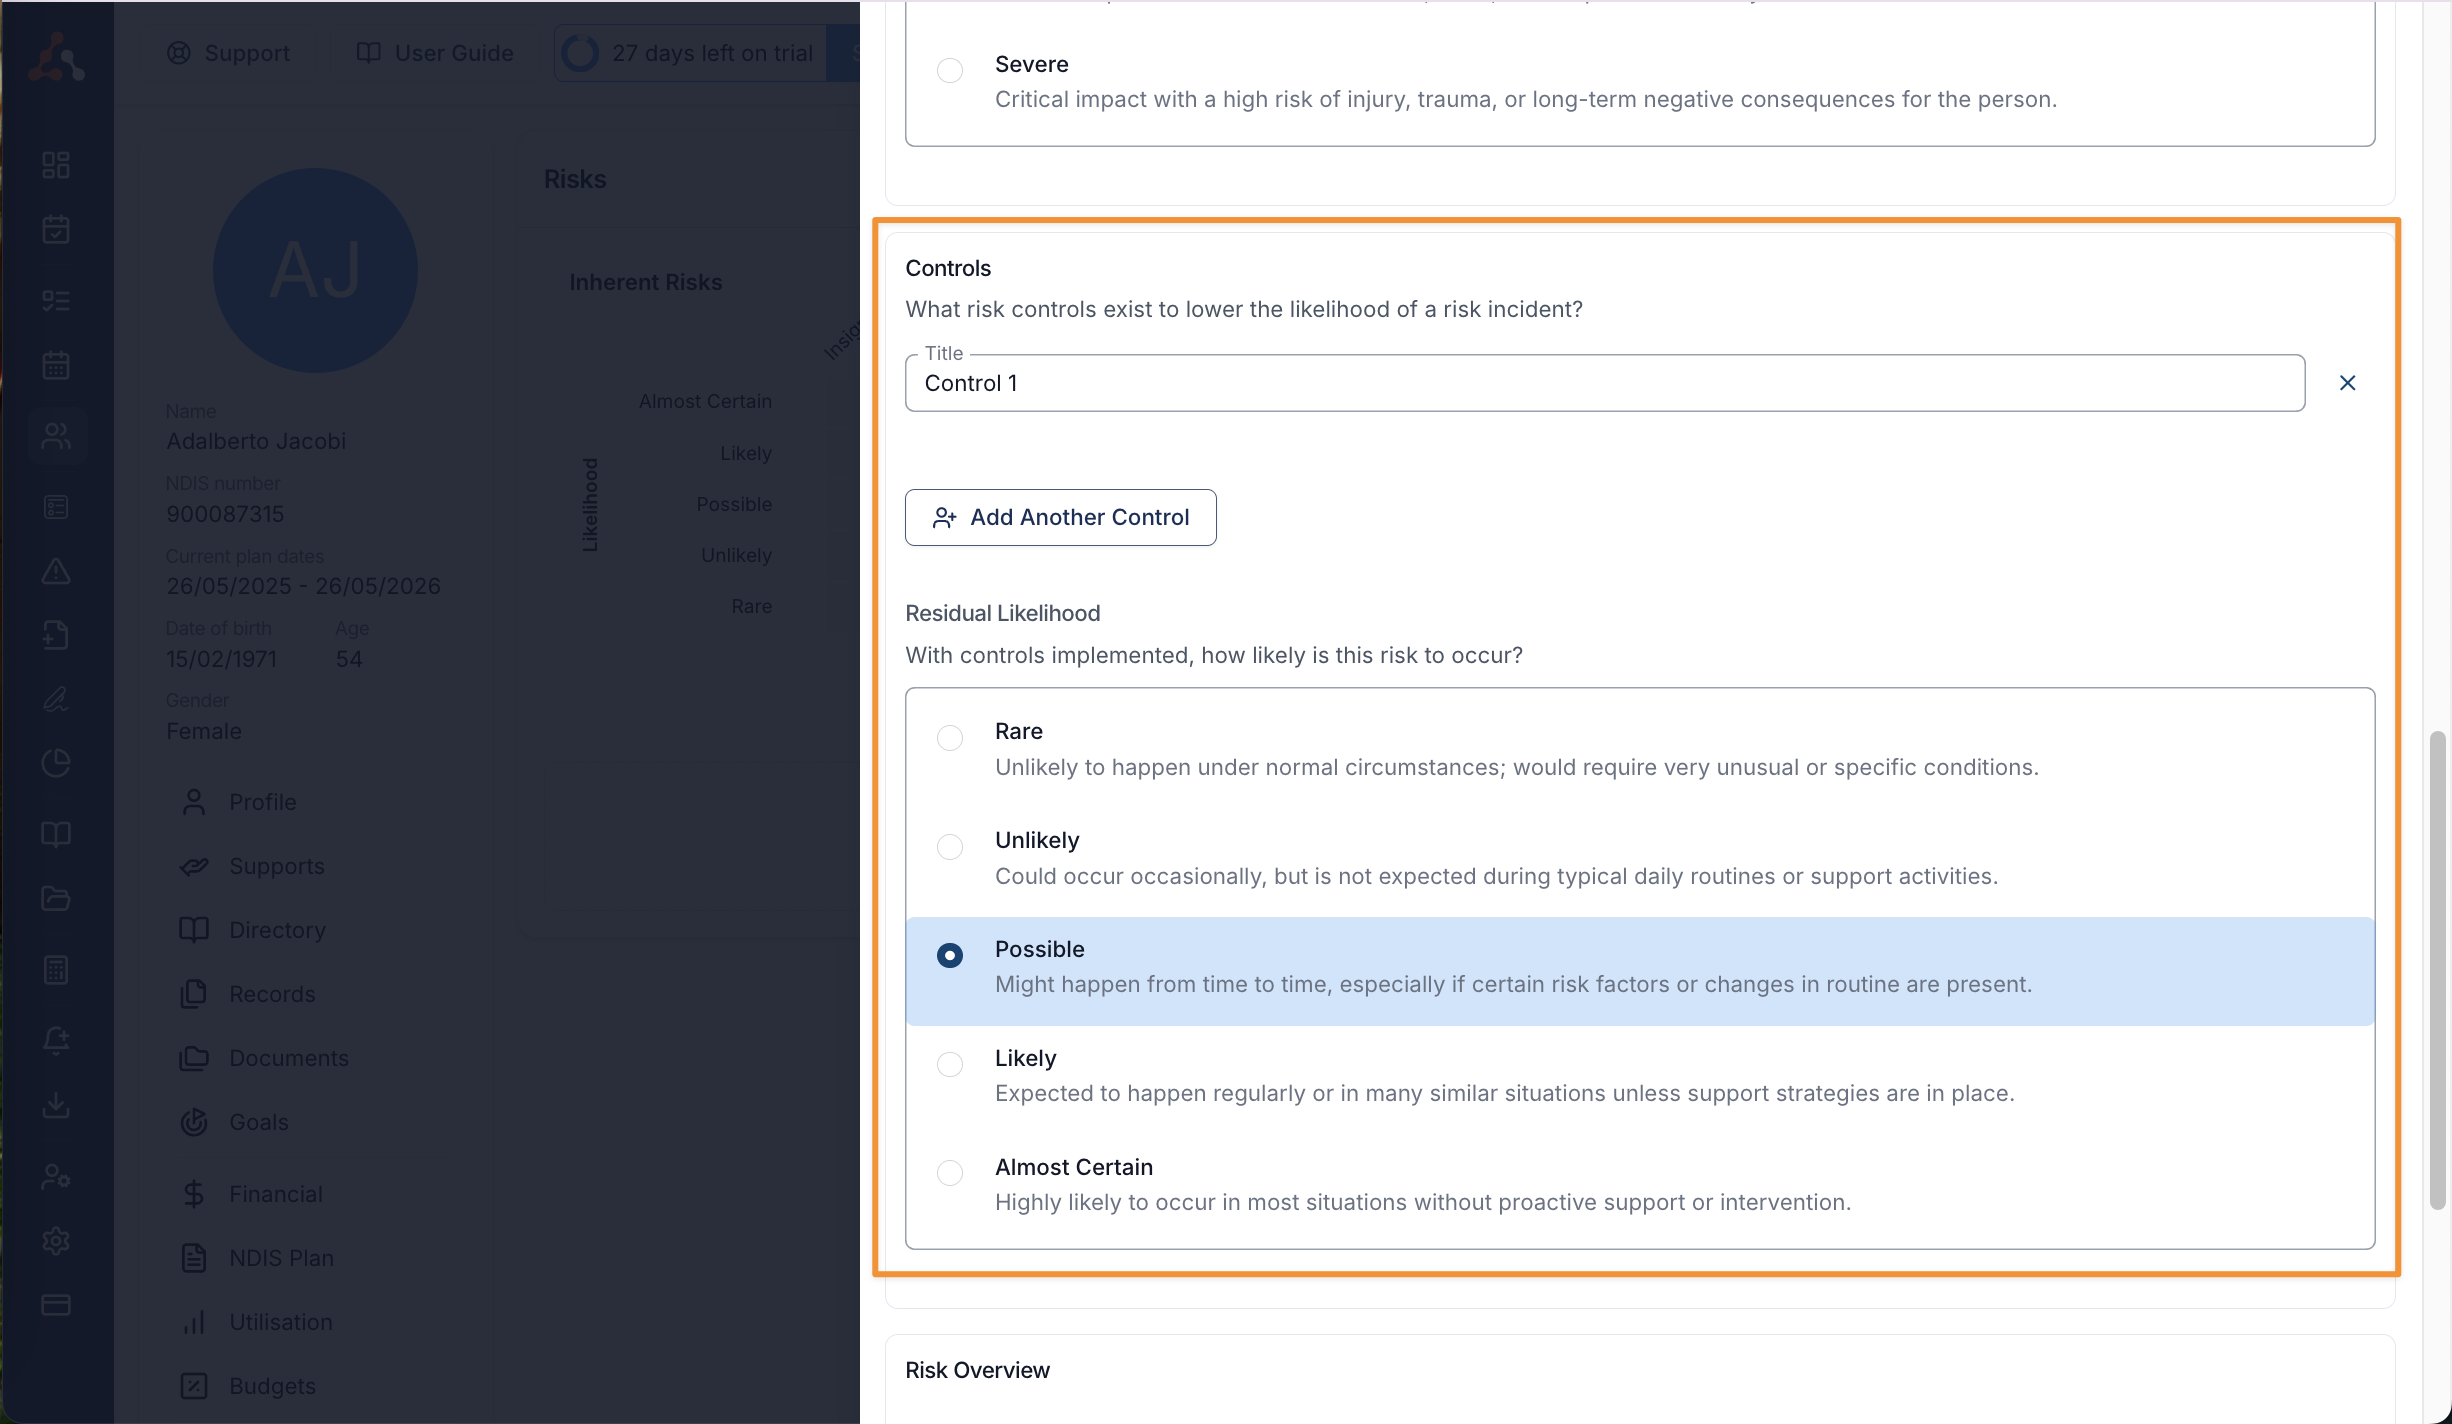2452x1424 pixels.
Task: Click the Control 1 title input field
Action: pos(1604,383)
